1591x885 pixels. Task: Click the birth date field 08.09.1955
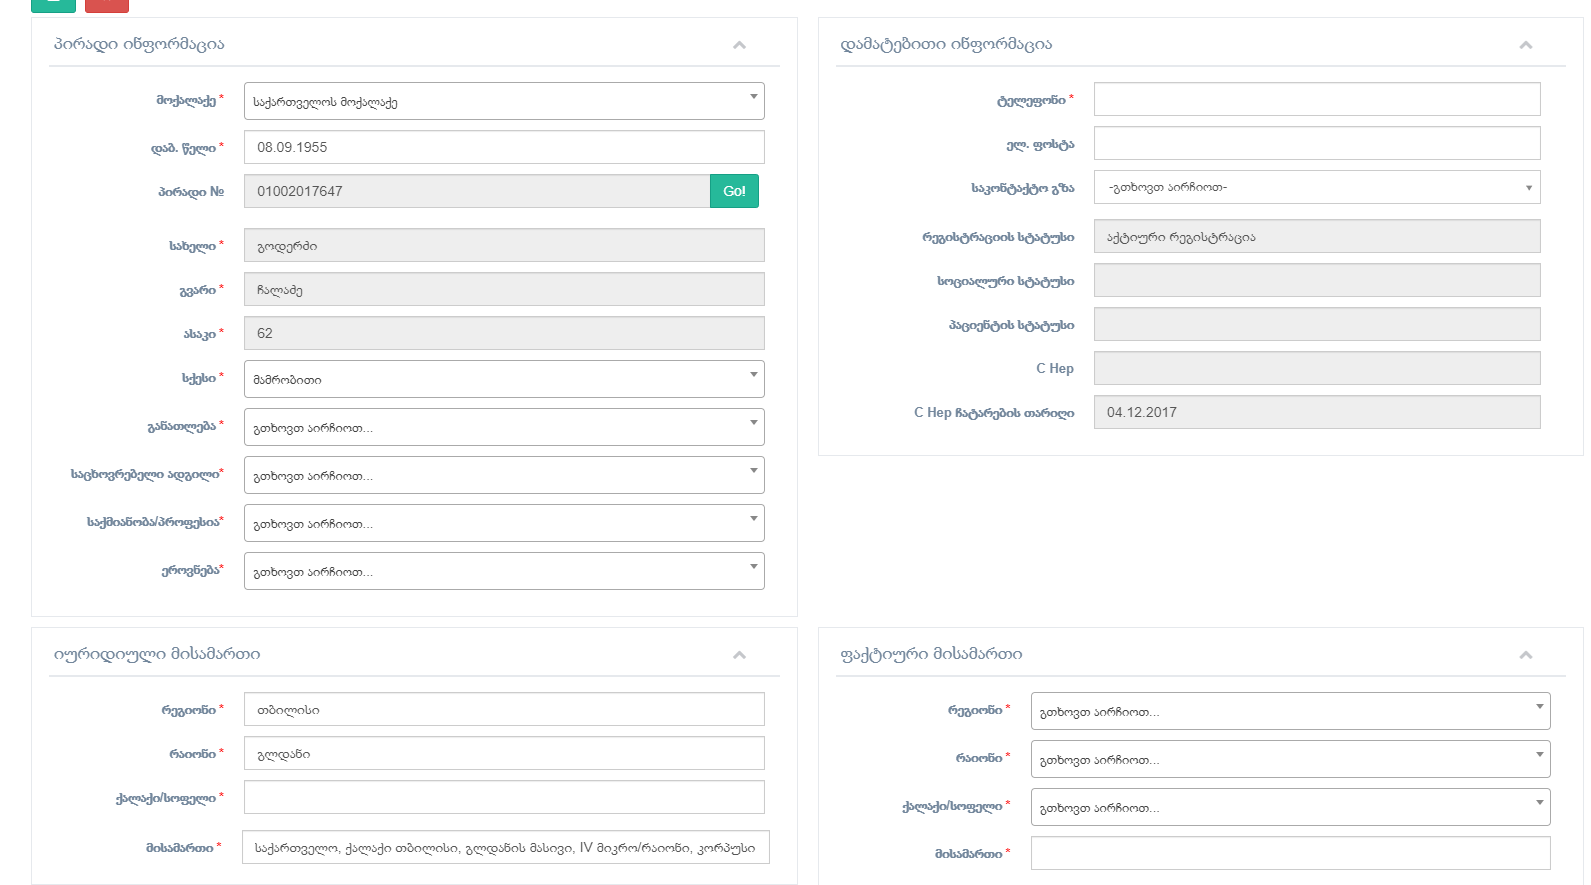tap(504, 147)
